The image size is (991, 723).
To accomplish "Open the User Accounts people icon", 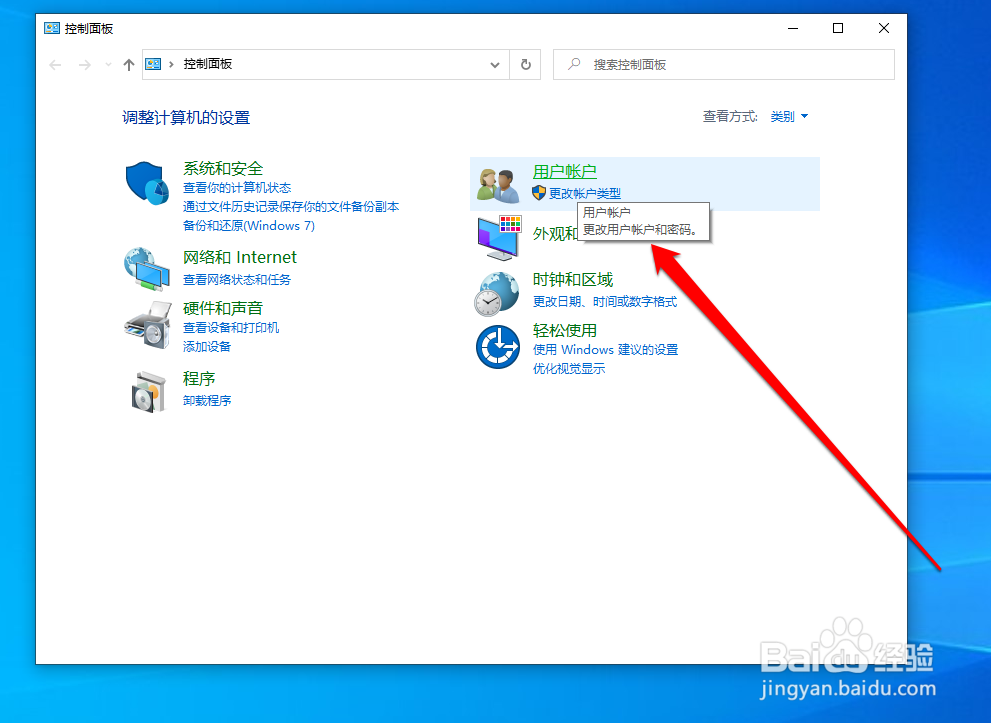I will tap(499, 185).
